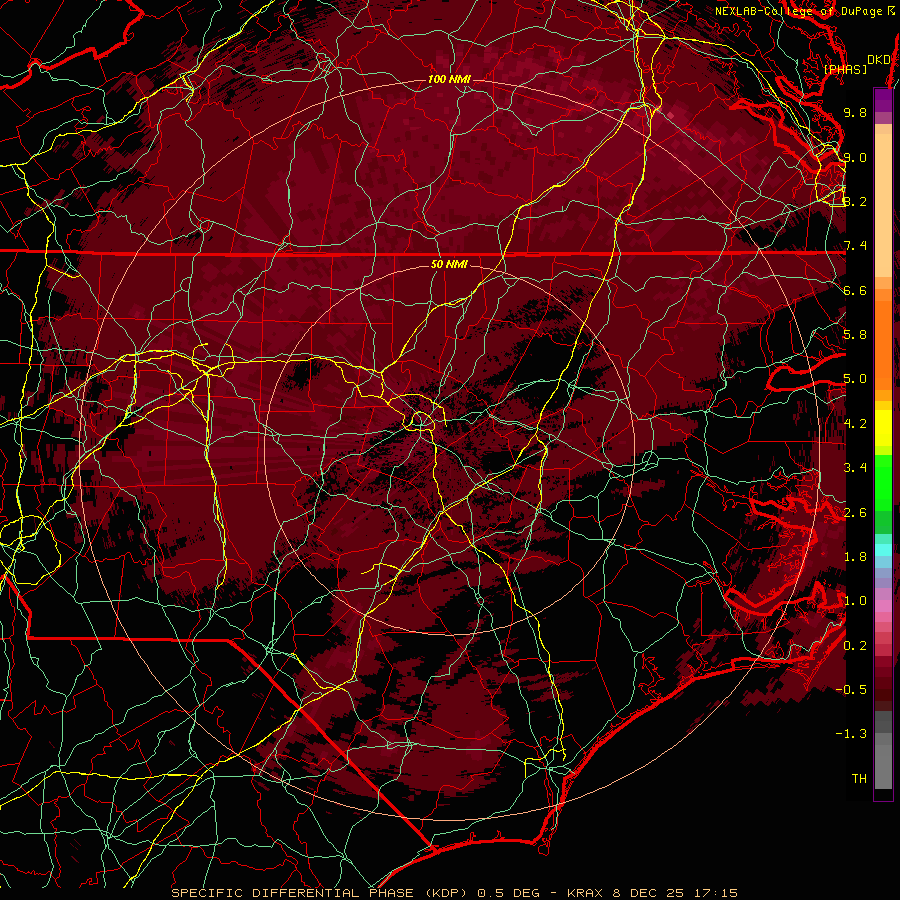Viewport: 900px width, 900px height.
Task: Click the 17:15 timestamp in the caption
Action: [x=715, y=893]
